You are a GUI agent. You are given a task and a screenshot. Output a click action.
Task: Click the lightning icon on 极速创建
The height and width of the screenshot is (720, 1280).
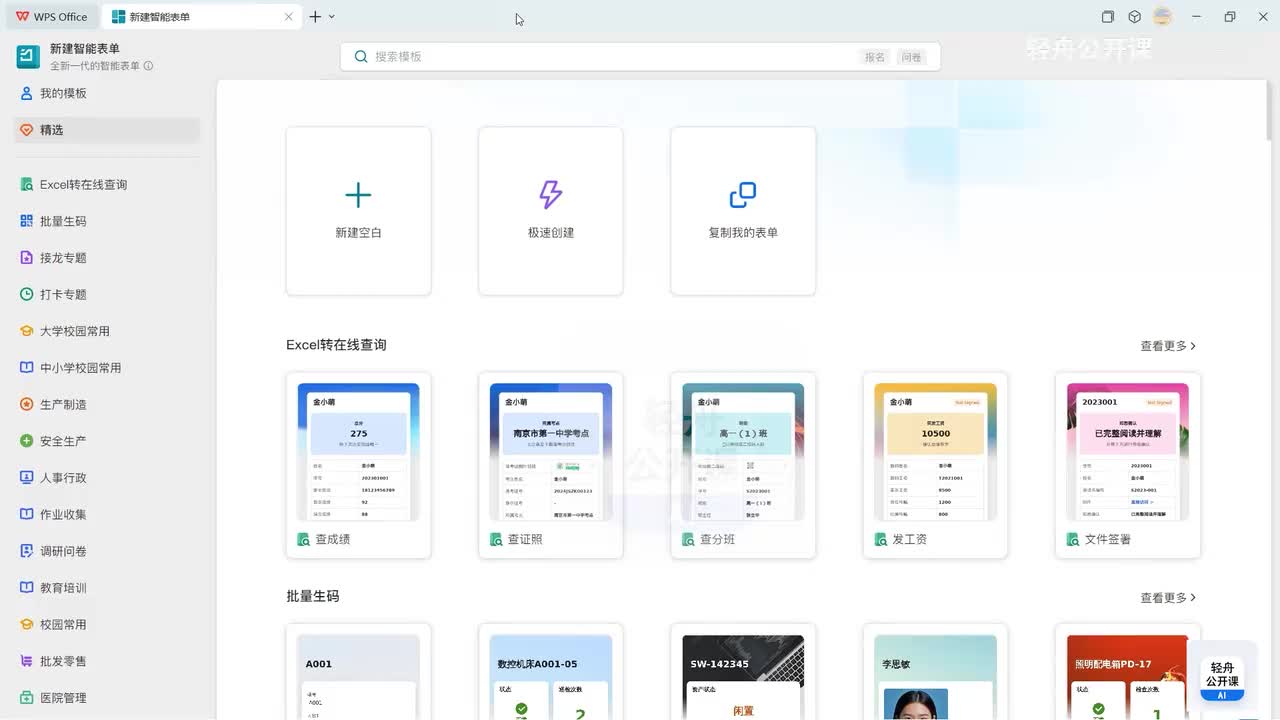551,195
